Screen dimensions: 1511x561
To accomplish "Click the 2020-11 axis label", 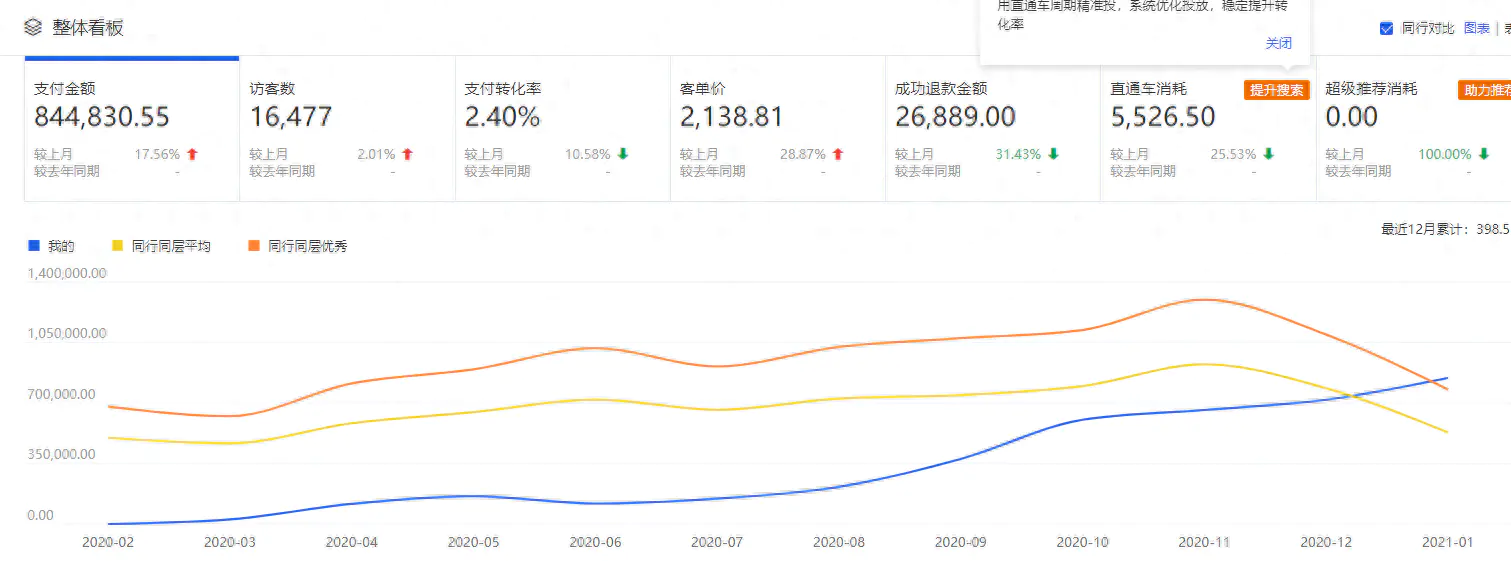I will (x=1204, y=542).
